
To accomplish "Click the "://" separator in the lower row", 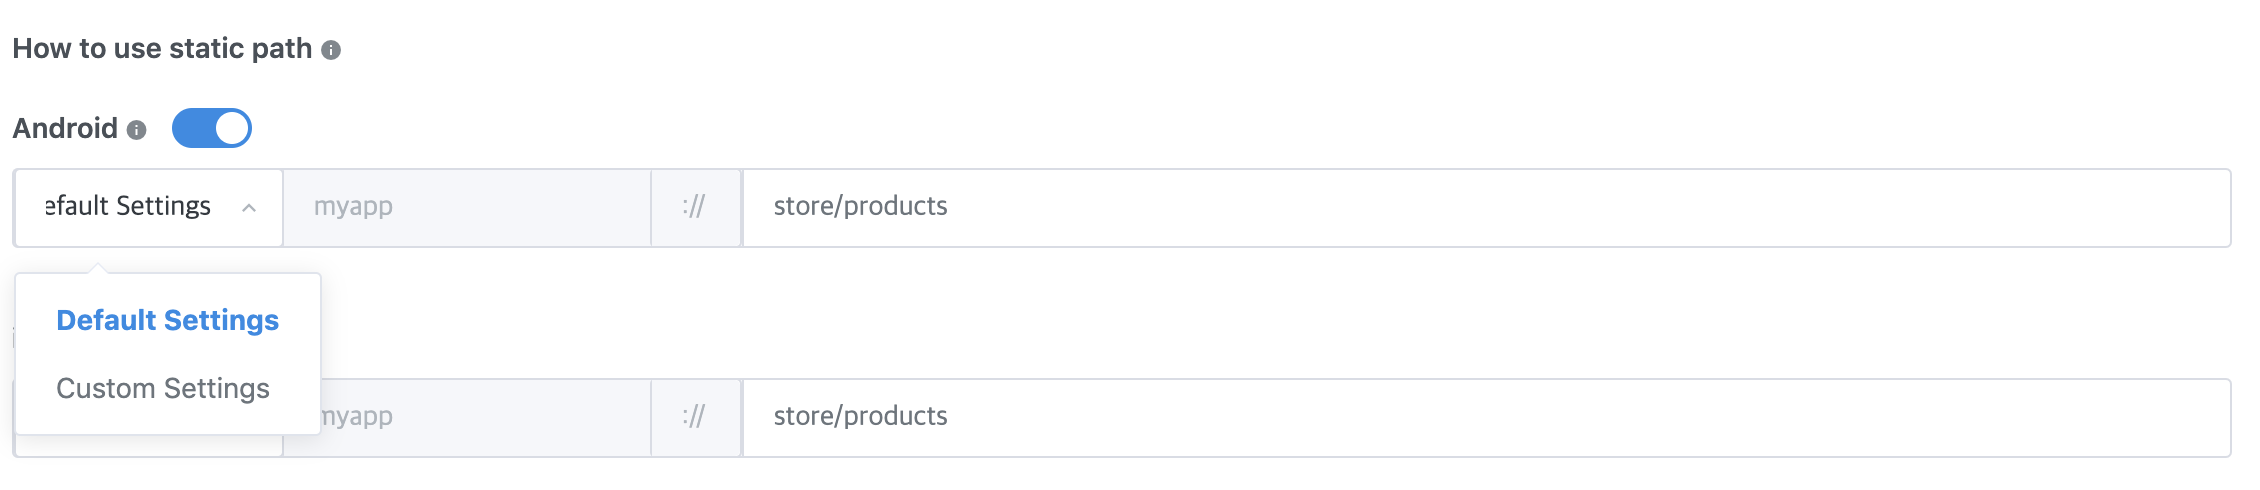I will pyautogui.click(x=695, y=417).
